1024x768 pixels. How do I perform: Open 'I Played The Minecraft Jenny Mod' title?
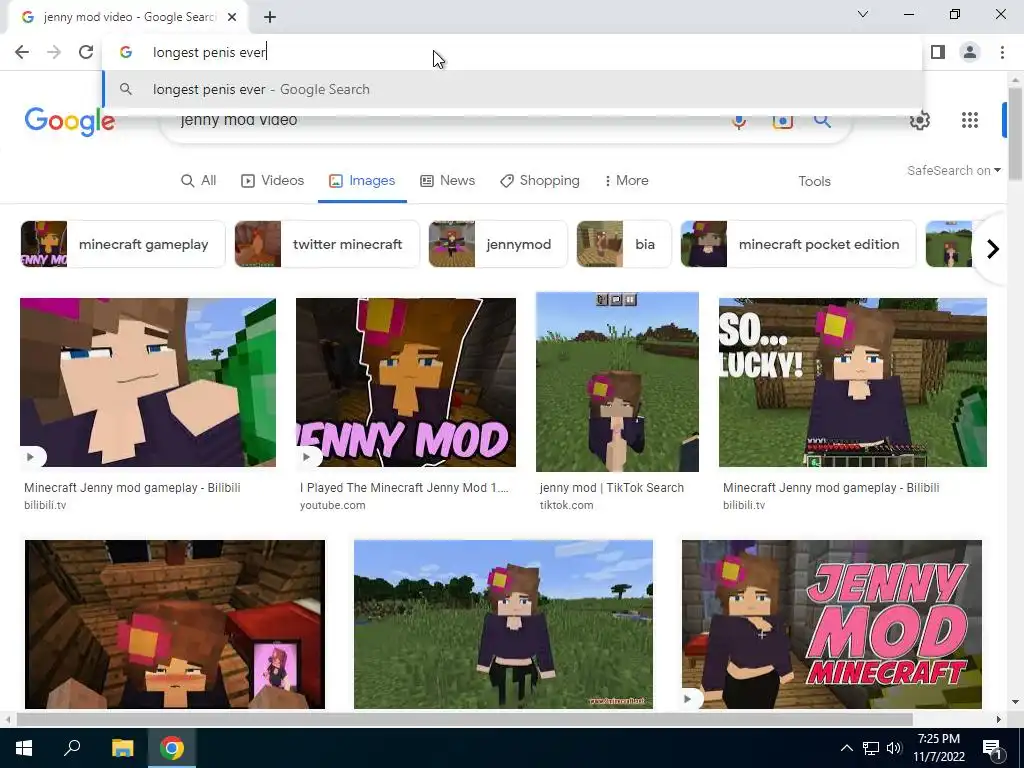click(x=404, y=488)
